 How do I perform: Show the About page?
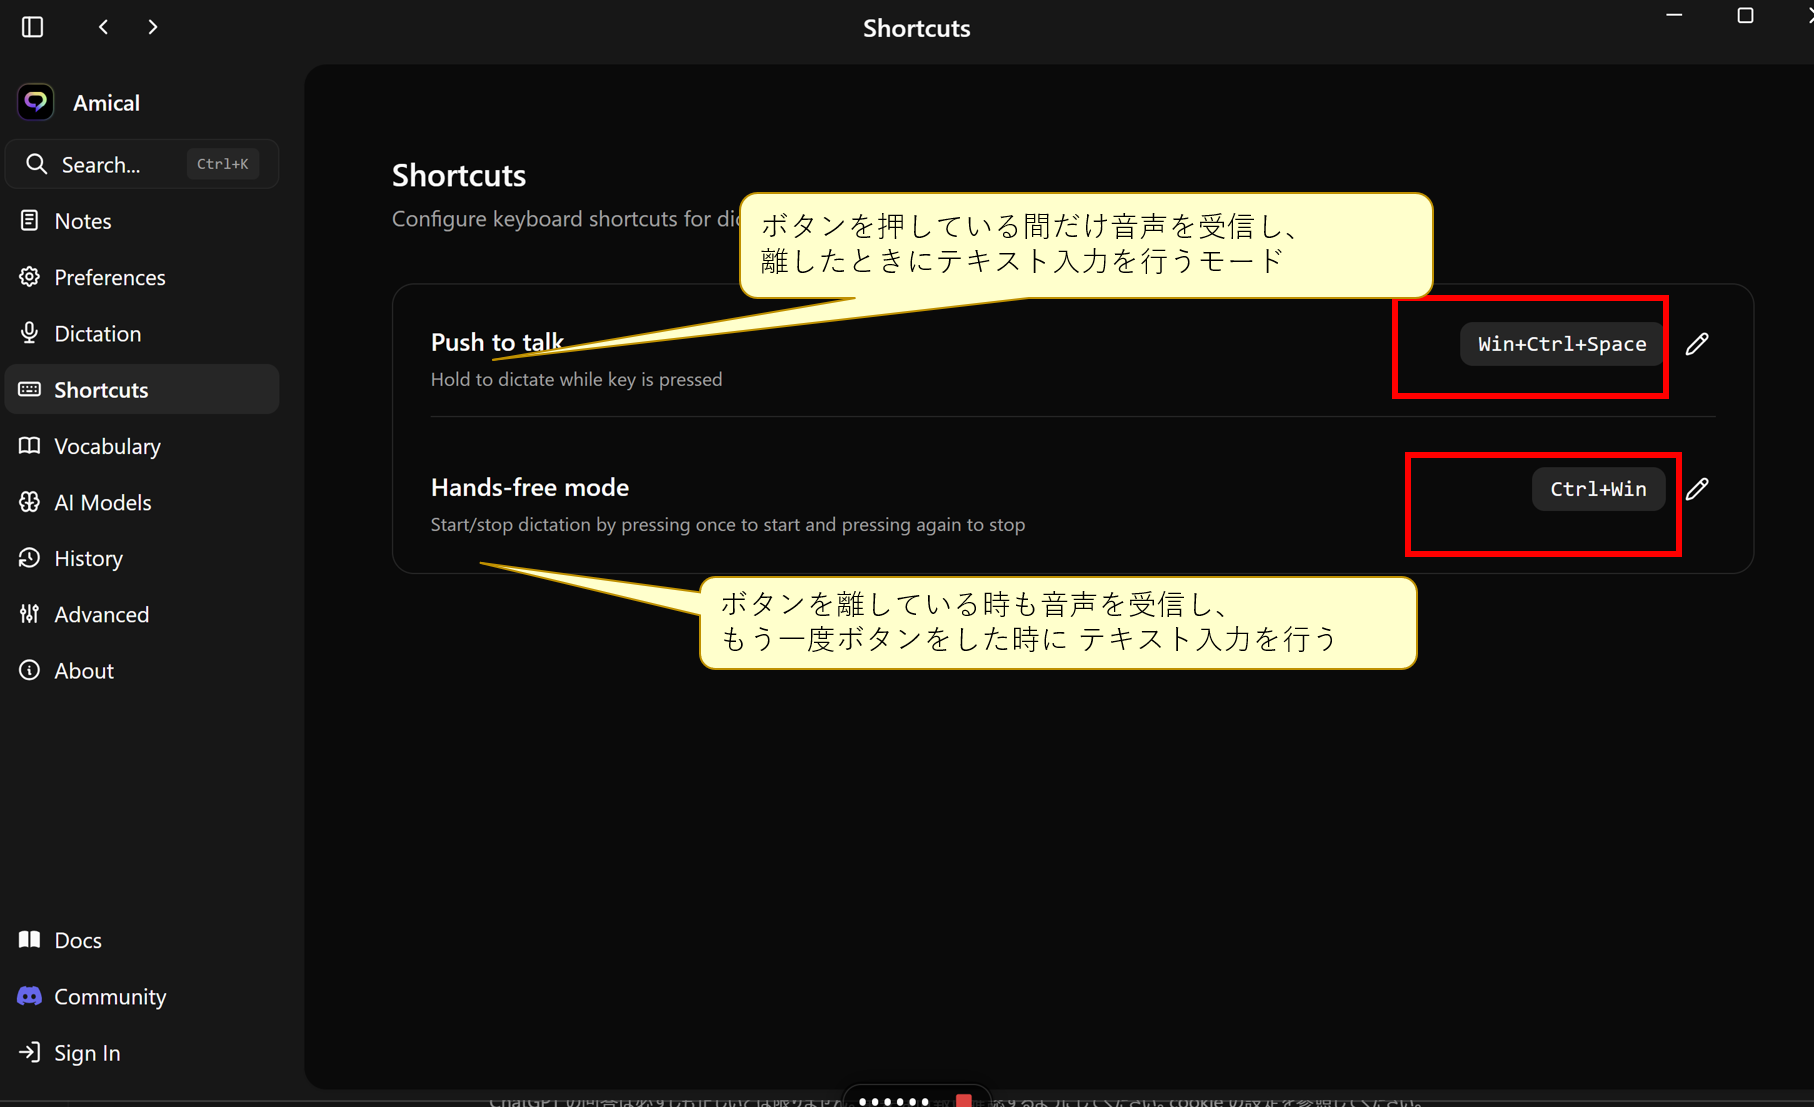pyautogui.click(x=83, y=670)
